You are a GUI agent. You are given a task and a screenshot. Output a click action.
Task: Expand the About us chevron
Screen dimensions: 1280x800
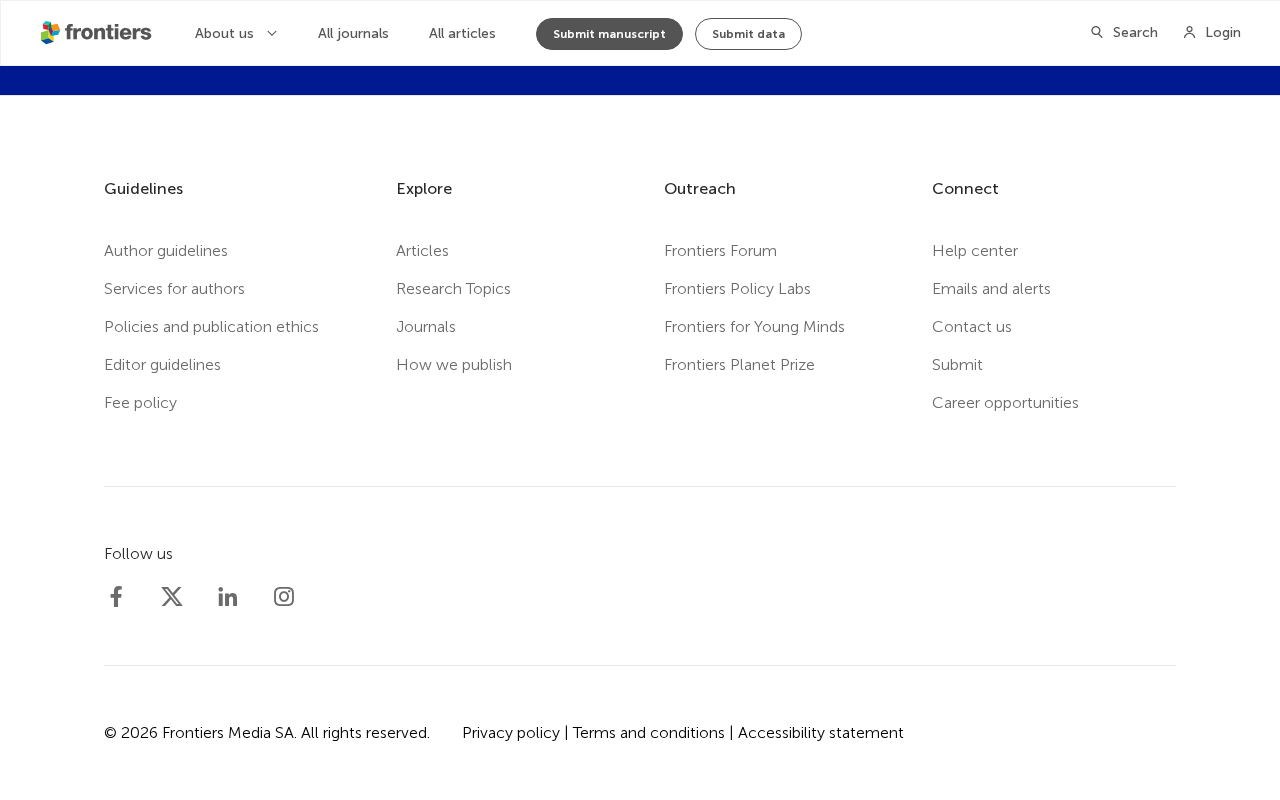pos(272,33)
